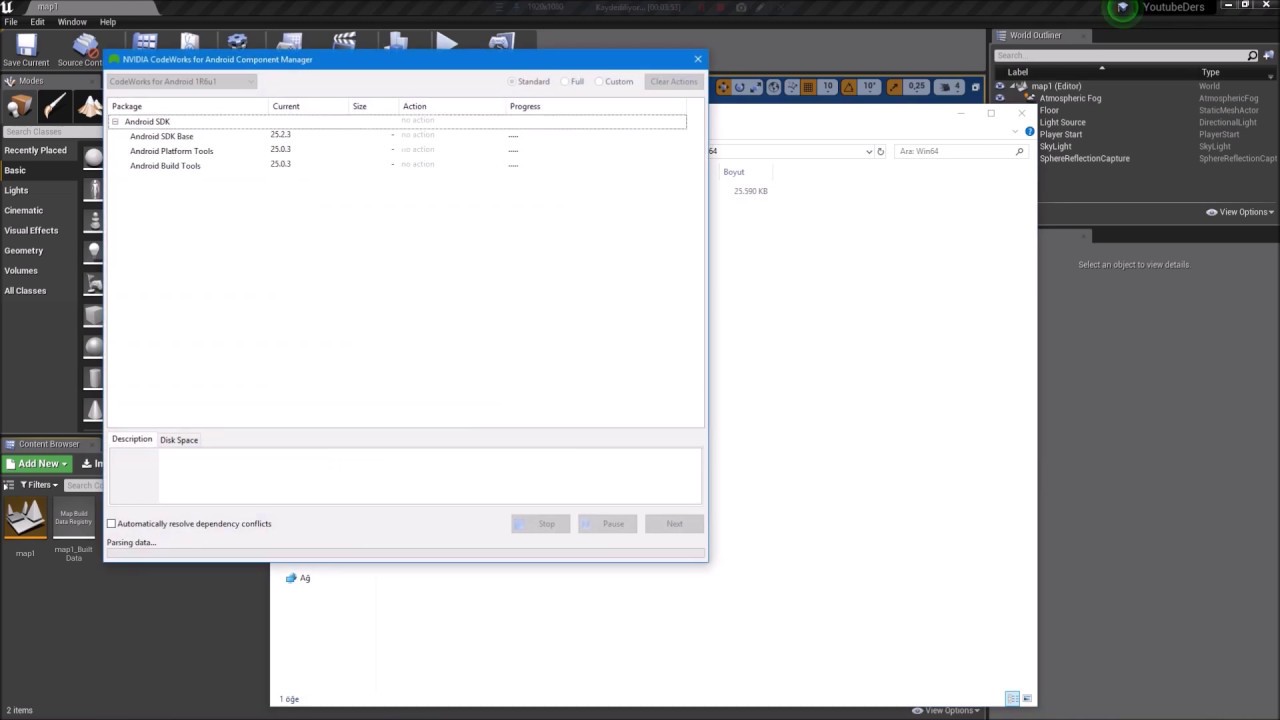
Task: Toggle scale snapping arrow icon
Action: coord(894,87)
